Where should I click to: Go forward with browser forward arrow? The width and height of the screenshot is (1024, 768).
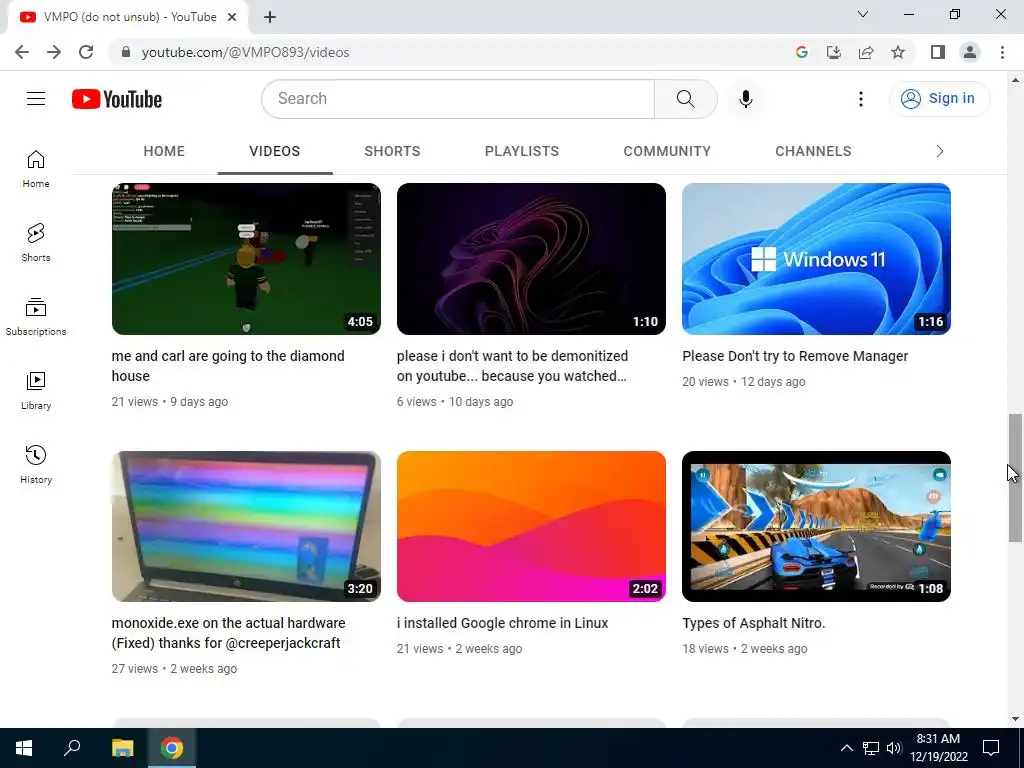[54, 52]
